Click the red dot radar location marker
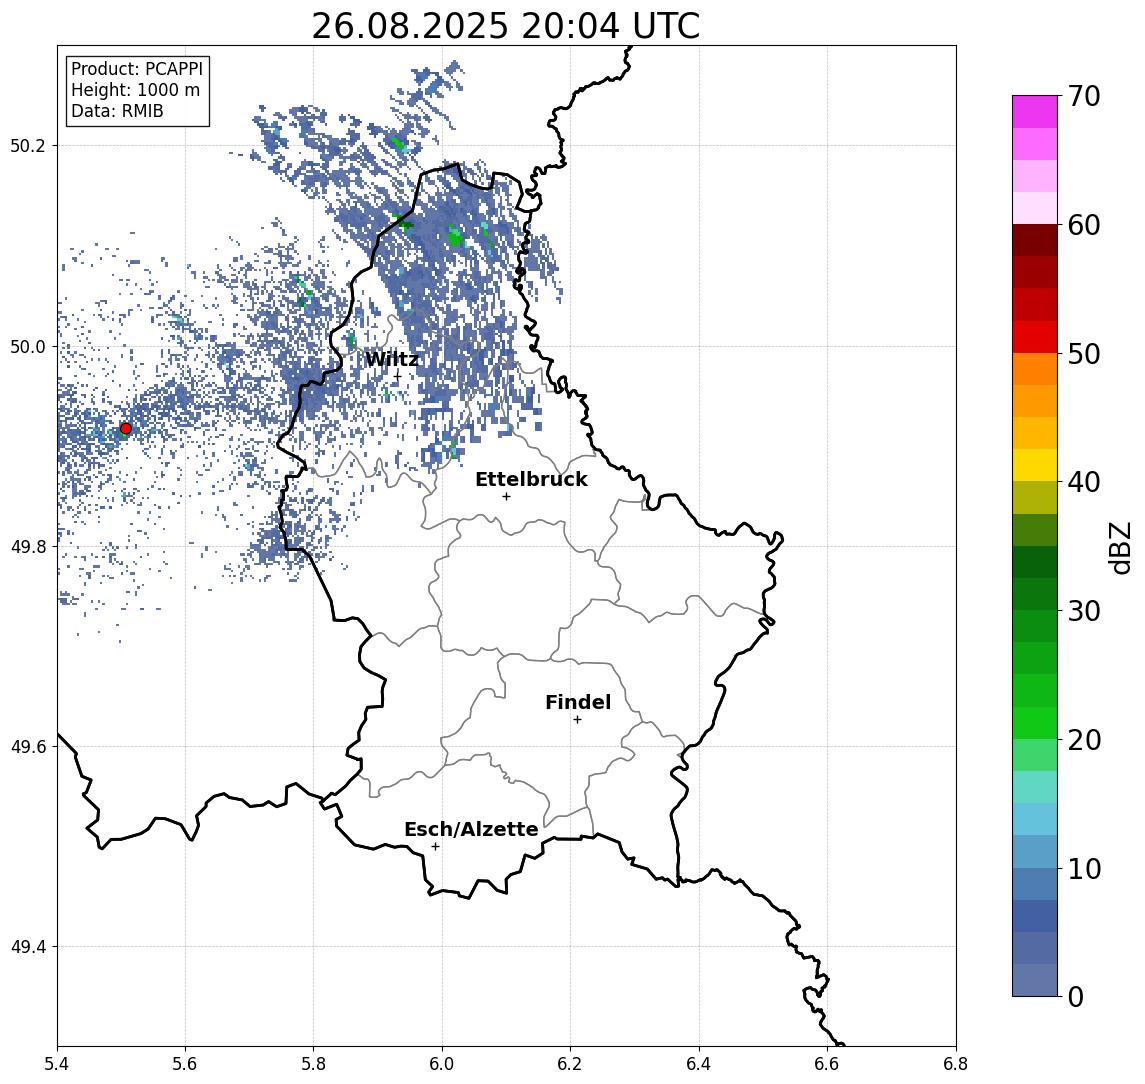1145x1084 pixels. (126, 429)
